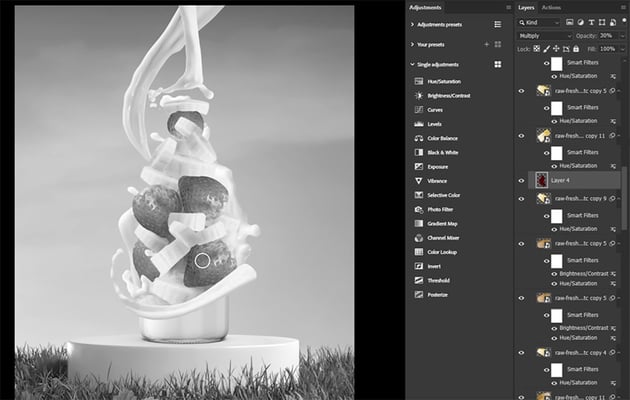Add an Invert adjustment
630x400 pixels.
pyautogui.click(x=428, y=266)
